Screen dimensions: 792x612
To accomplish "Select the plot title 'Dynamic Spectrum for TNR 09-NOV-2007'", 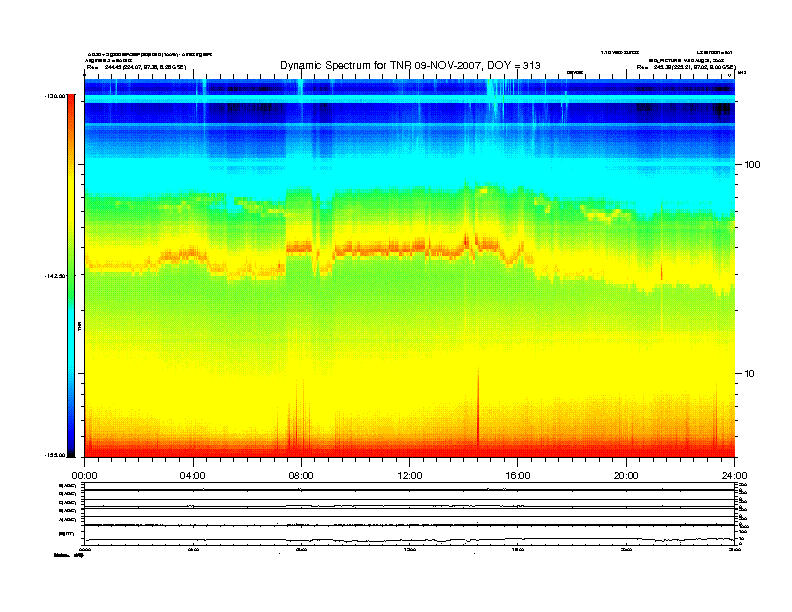I will [382, 65].
